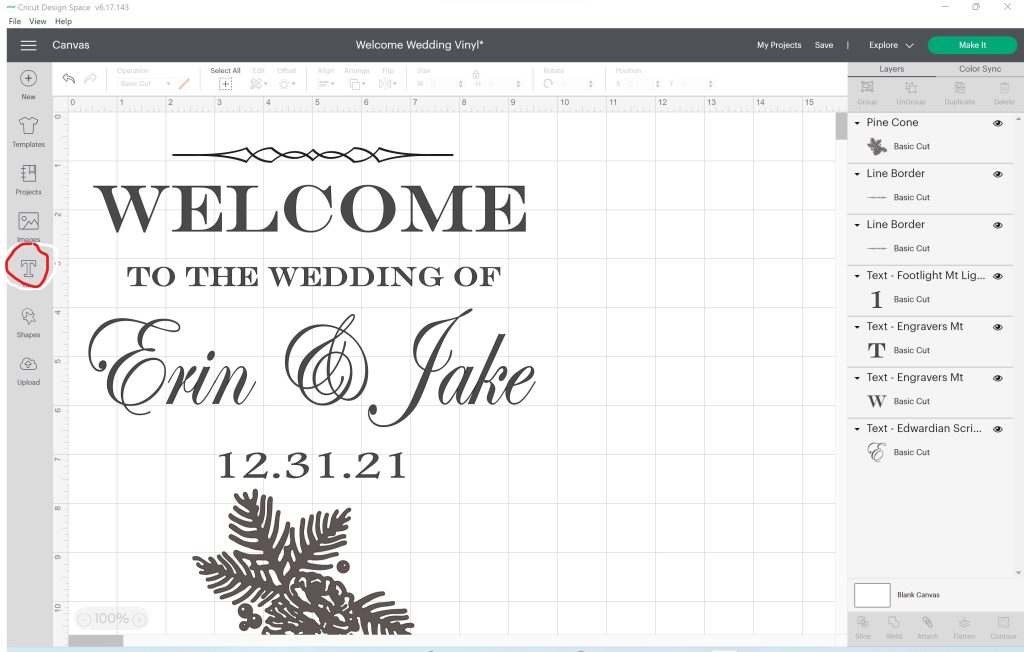The width and height of the screenshot is (1024, 652).
Task: Hide the Engravers Mt layer with T thumbnail
Action: (998, 327)
